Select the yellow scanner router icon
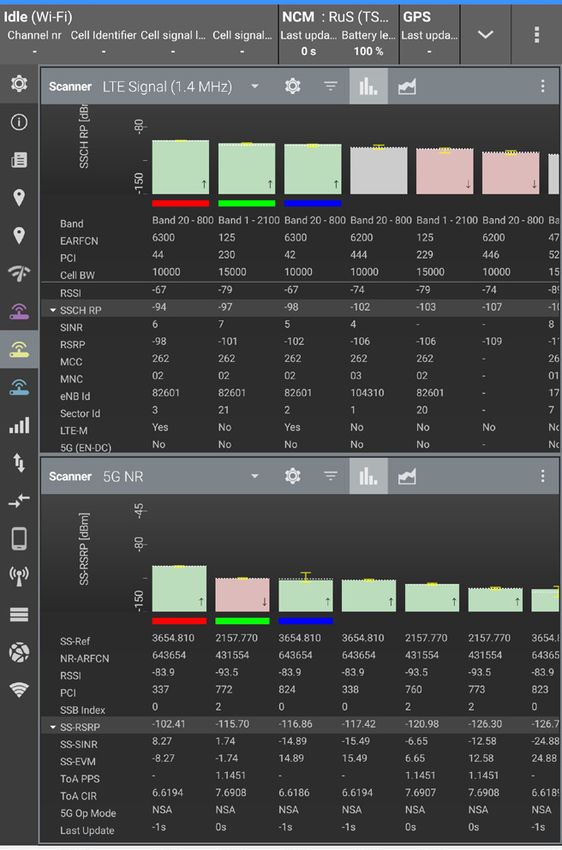This screenshot has width=562, height=850. tap(19, 349)
